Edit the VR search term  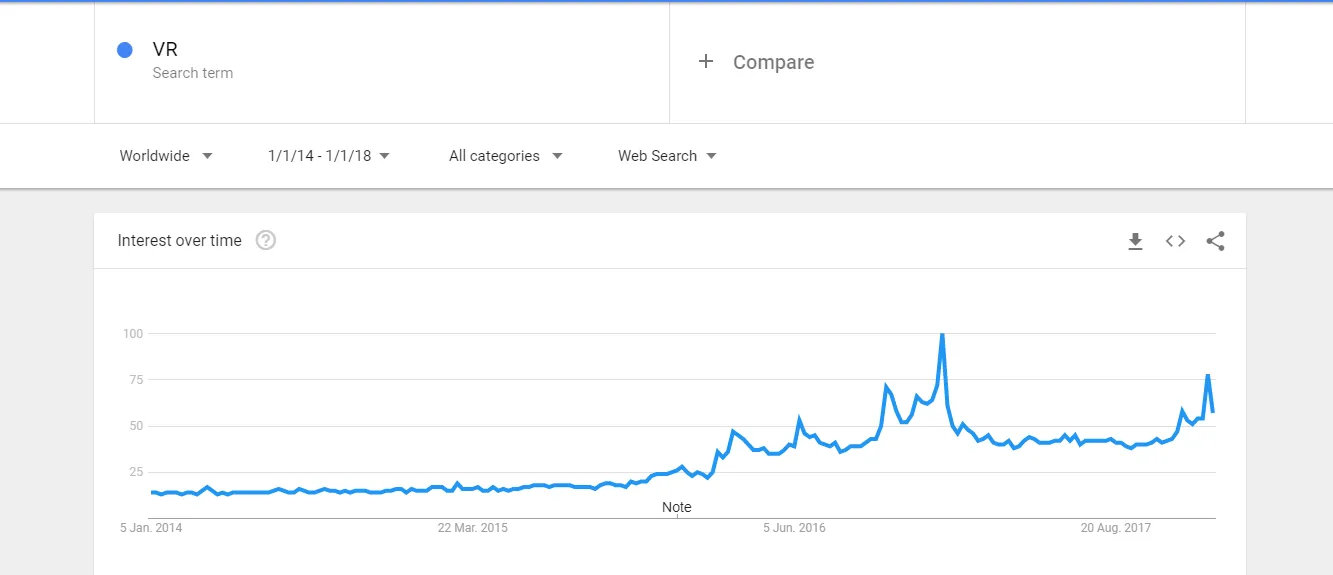click(166, 50)
